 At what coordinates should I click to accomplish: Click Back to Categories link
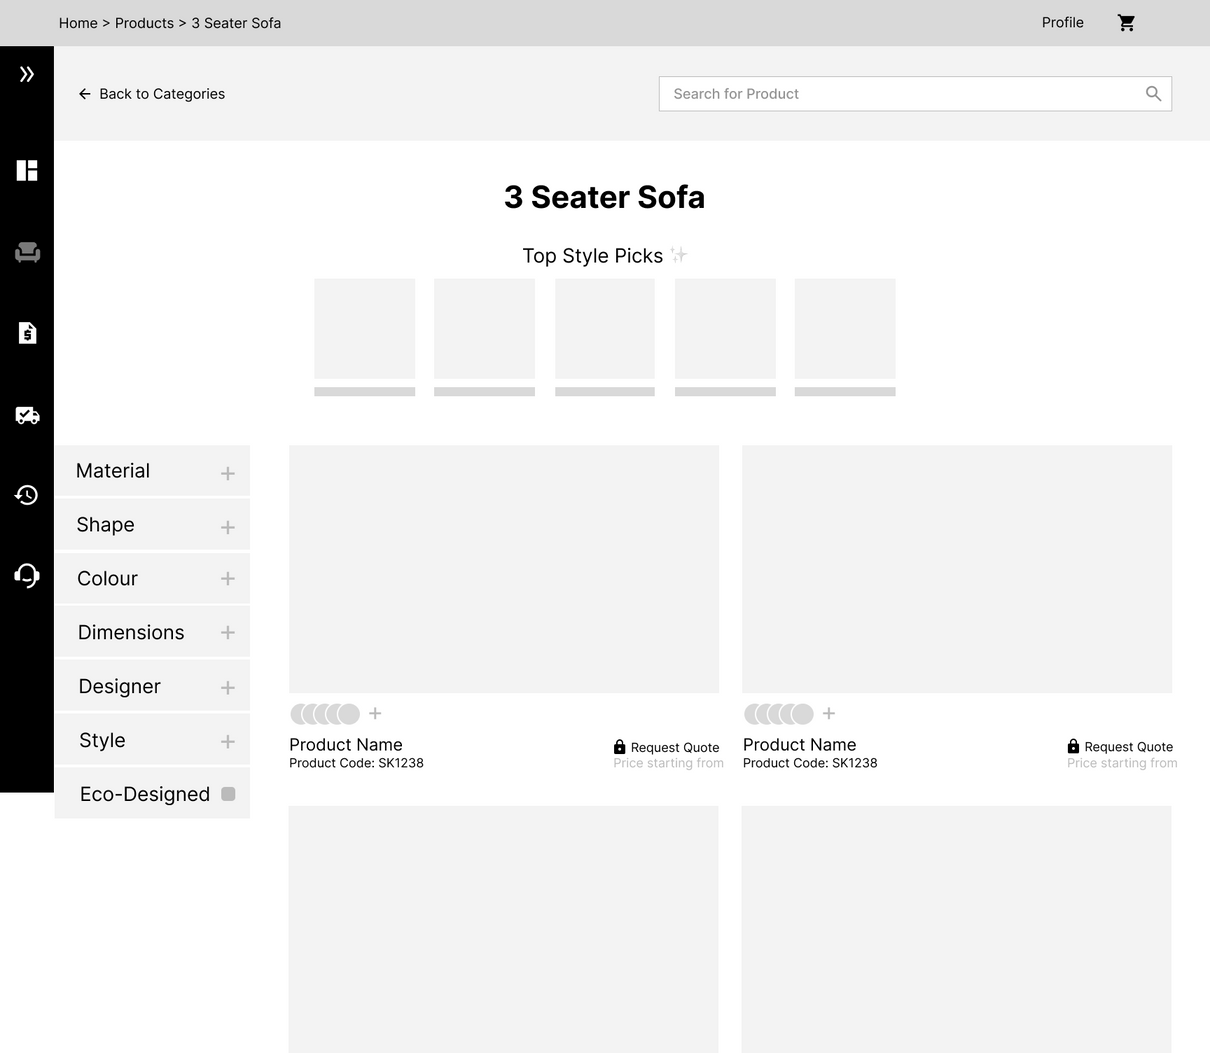(152, 94)
